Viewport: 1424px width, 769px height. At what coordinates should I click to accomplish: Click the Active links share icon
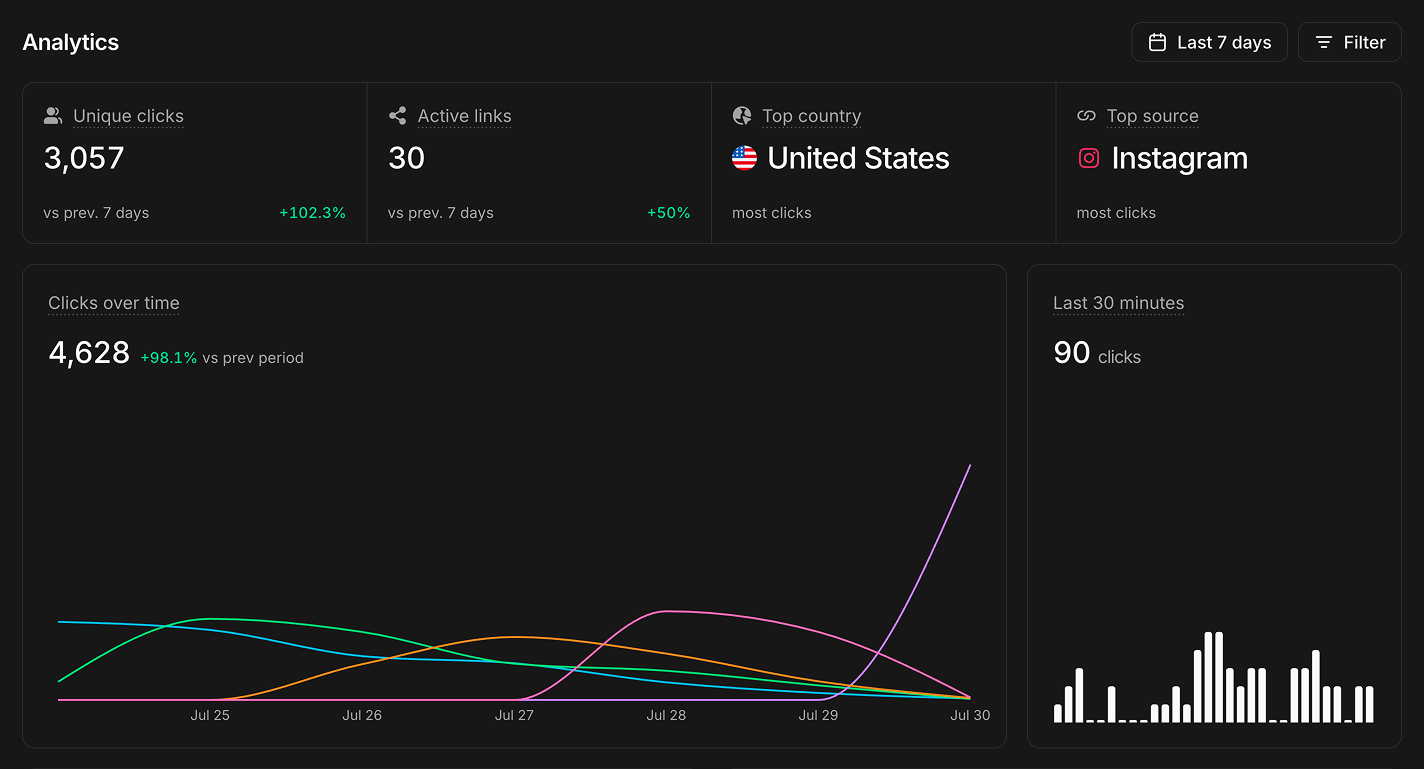click(x=397, y=116)
